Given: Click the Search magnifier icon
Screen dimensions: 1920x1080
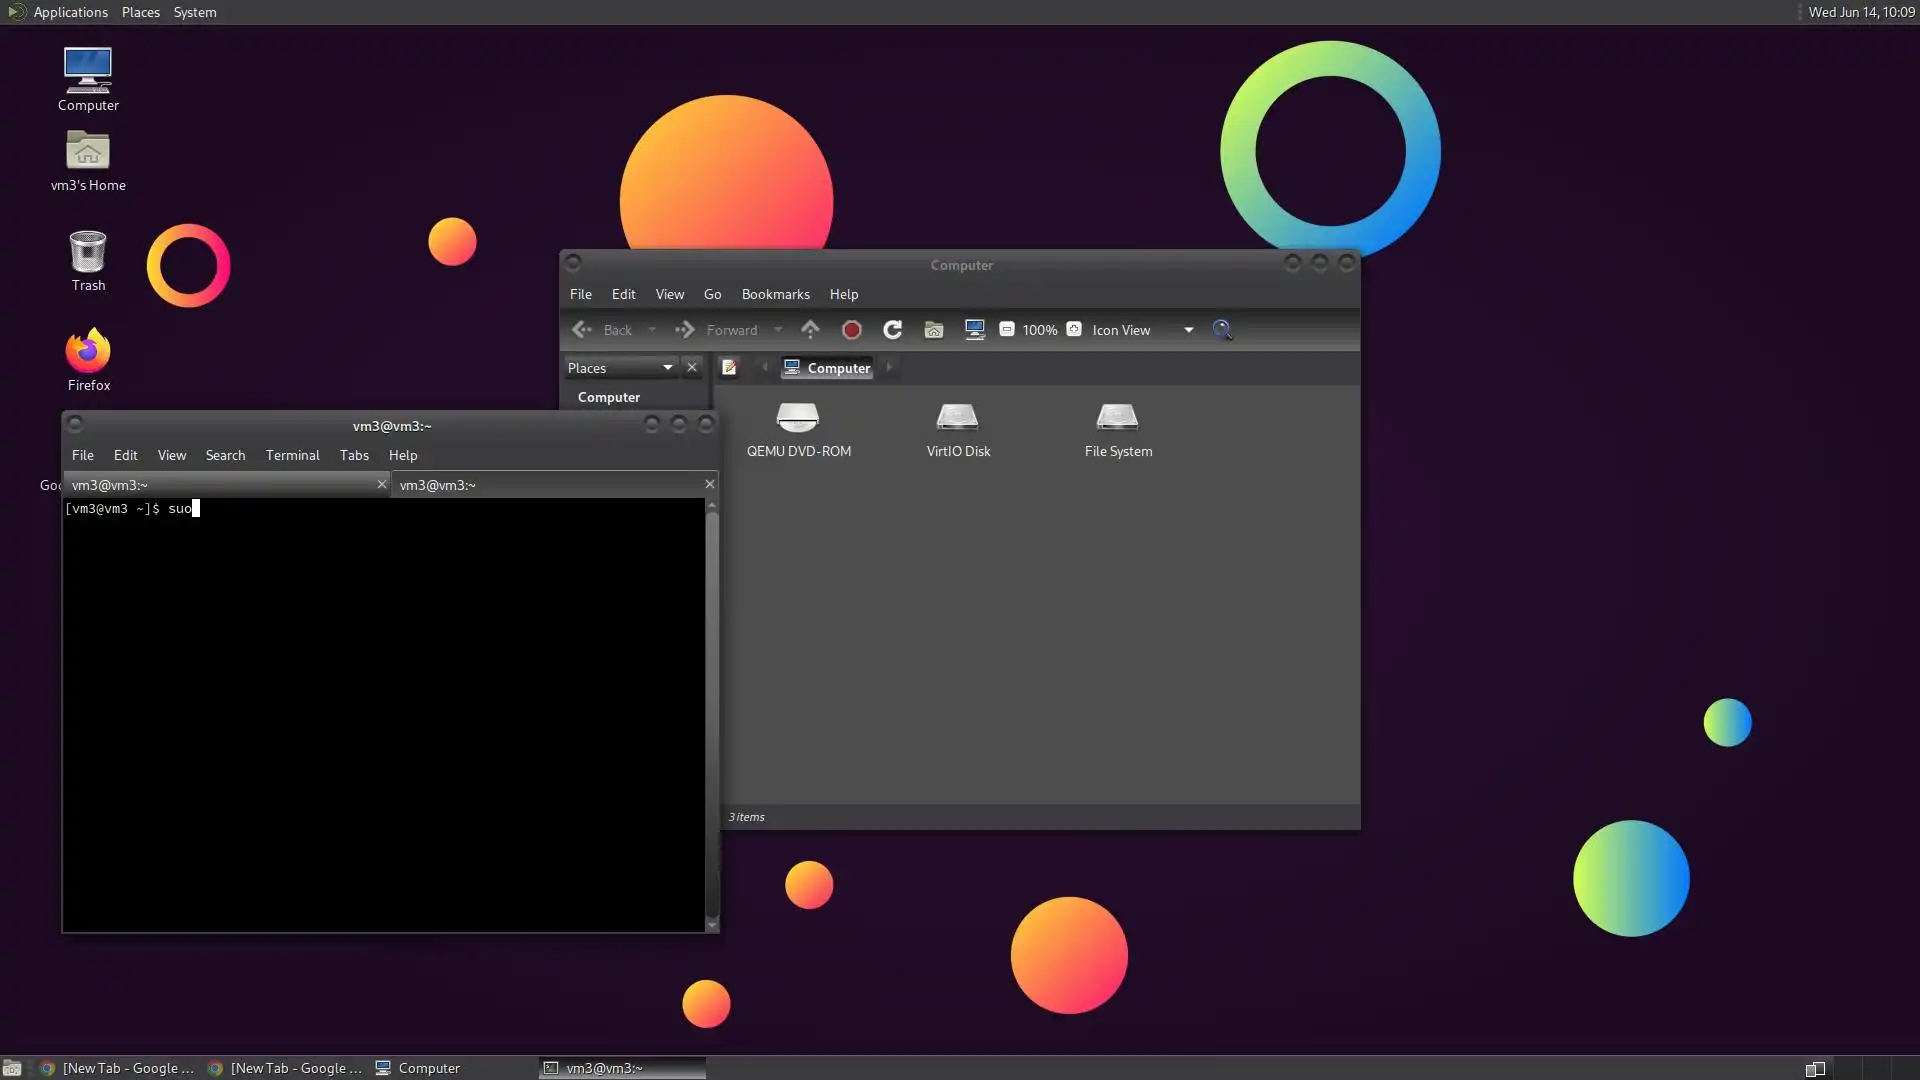Looking at the screenshot, I should [x=1222, y=330].
